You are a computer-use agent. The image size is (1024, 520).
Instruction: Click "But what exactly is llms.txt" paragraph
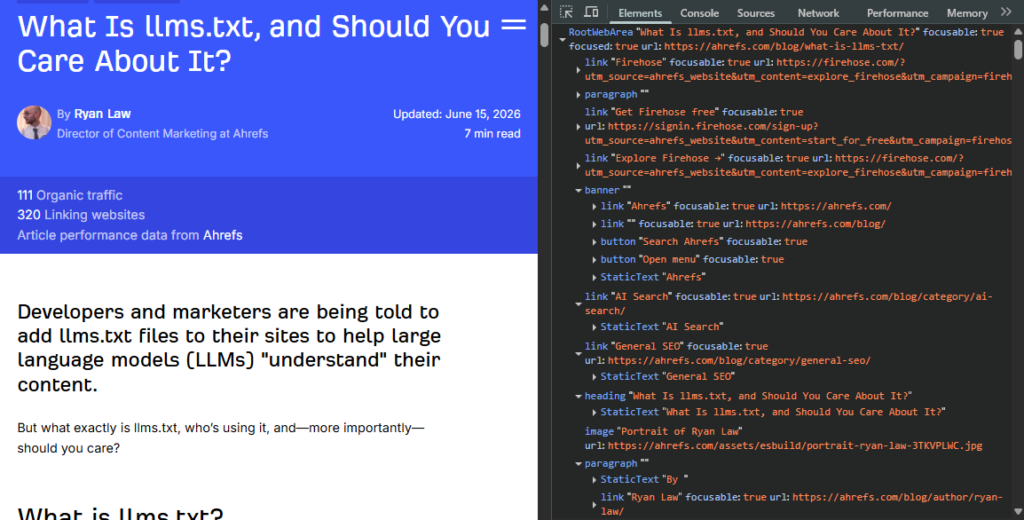(x=221, y=438)
